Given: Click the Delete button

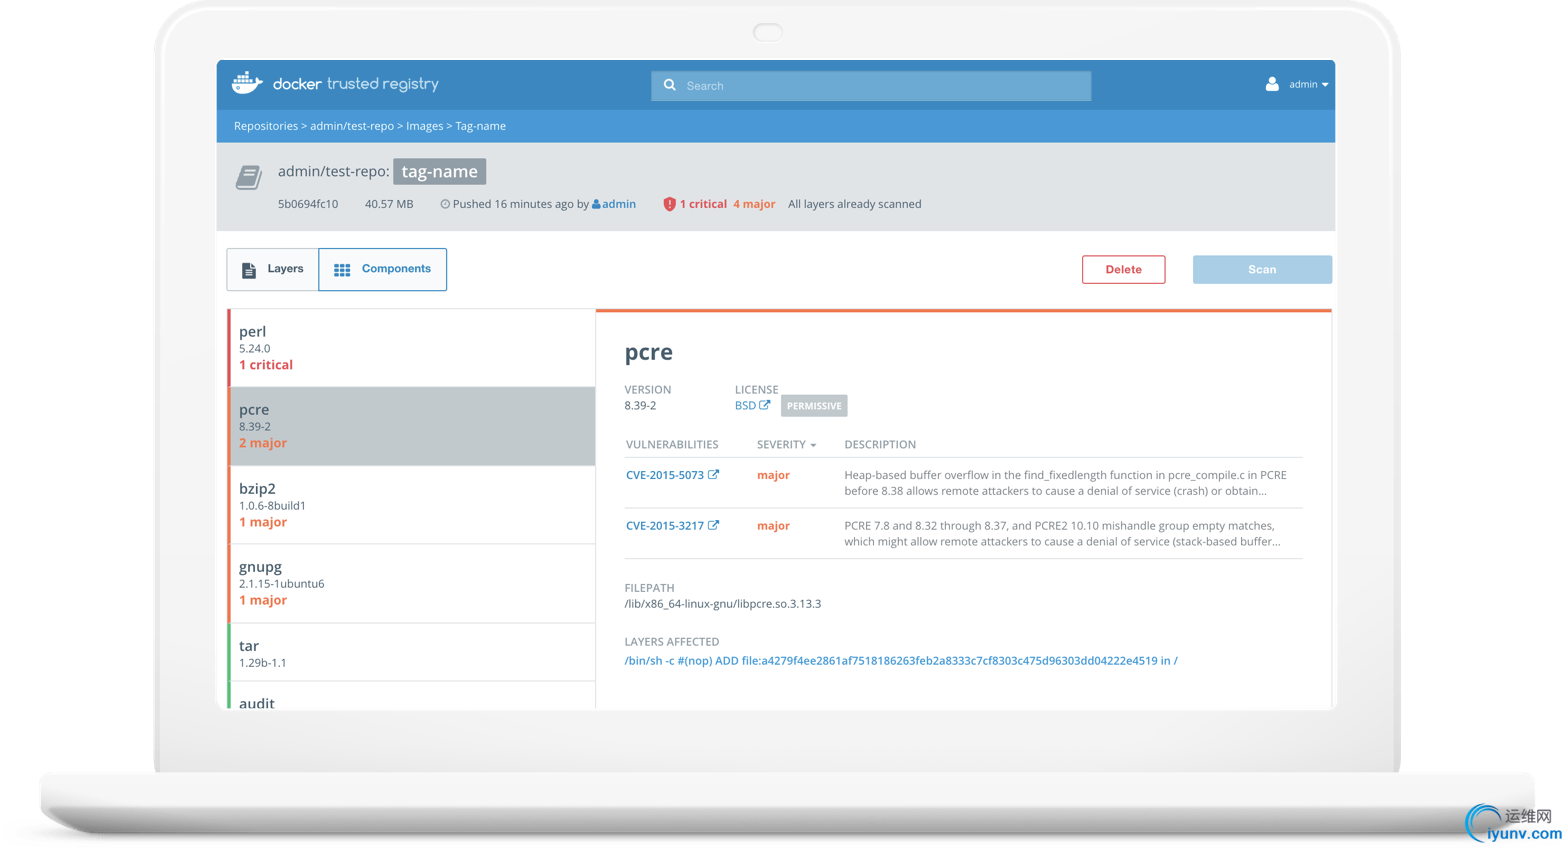Looking at the screenshot, I should 1123,269.
